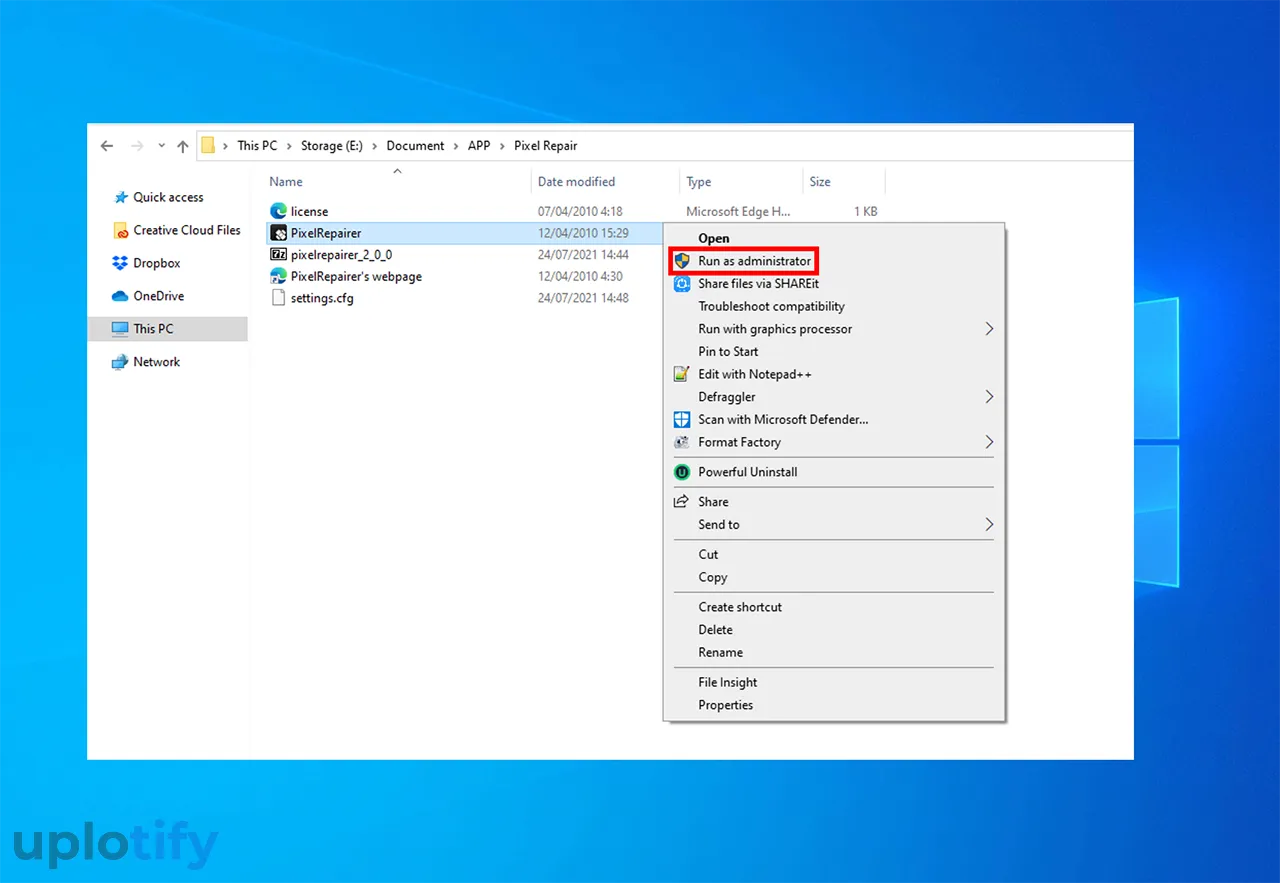The height and width of the screenshot is (883, 1280).
Task: Open the Defraggler submenu
Action: [x=834, y=397]
